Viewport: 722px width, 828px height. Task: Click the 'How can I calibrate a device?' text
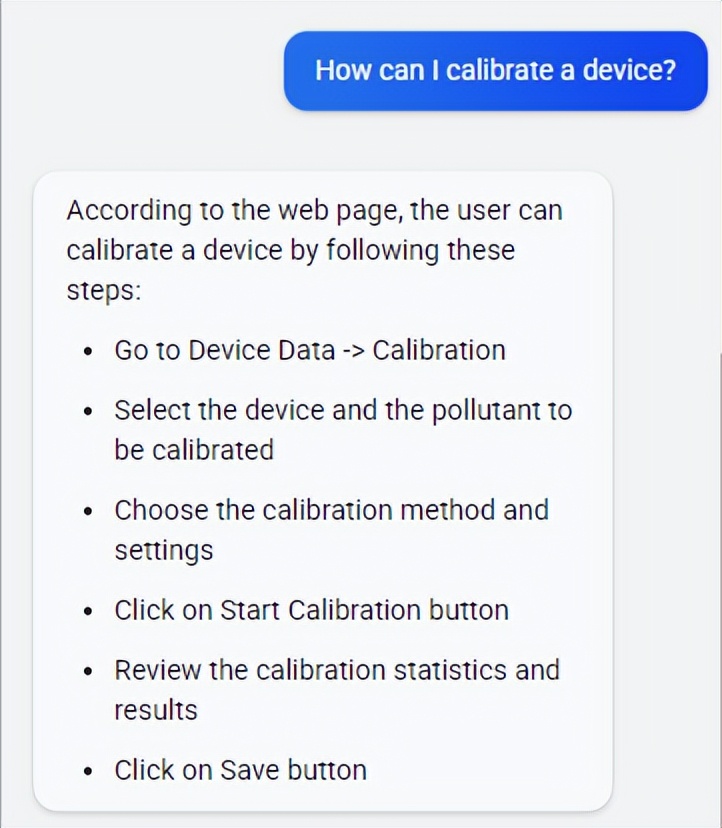point(495,70)
